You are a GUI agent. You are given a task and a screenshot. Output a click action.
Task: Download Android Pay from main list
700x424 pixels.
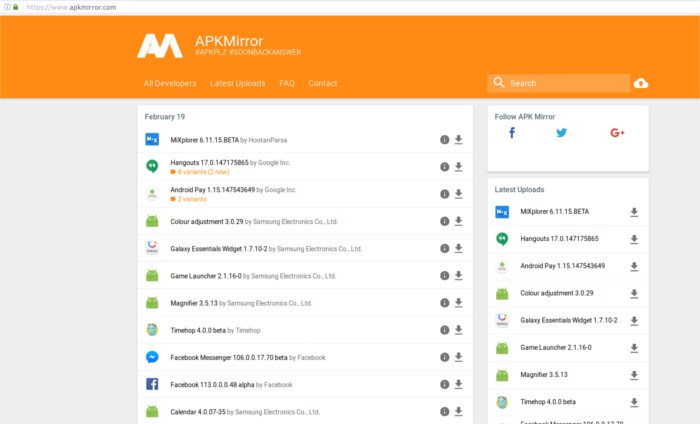(x=458, y=194)
